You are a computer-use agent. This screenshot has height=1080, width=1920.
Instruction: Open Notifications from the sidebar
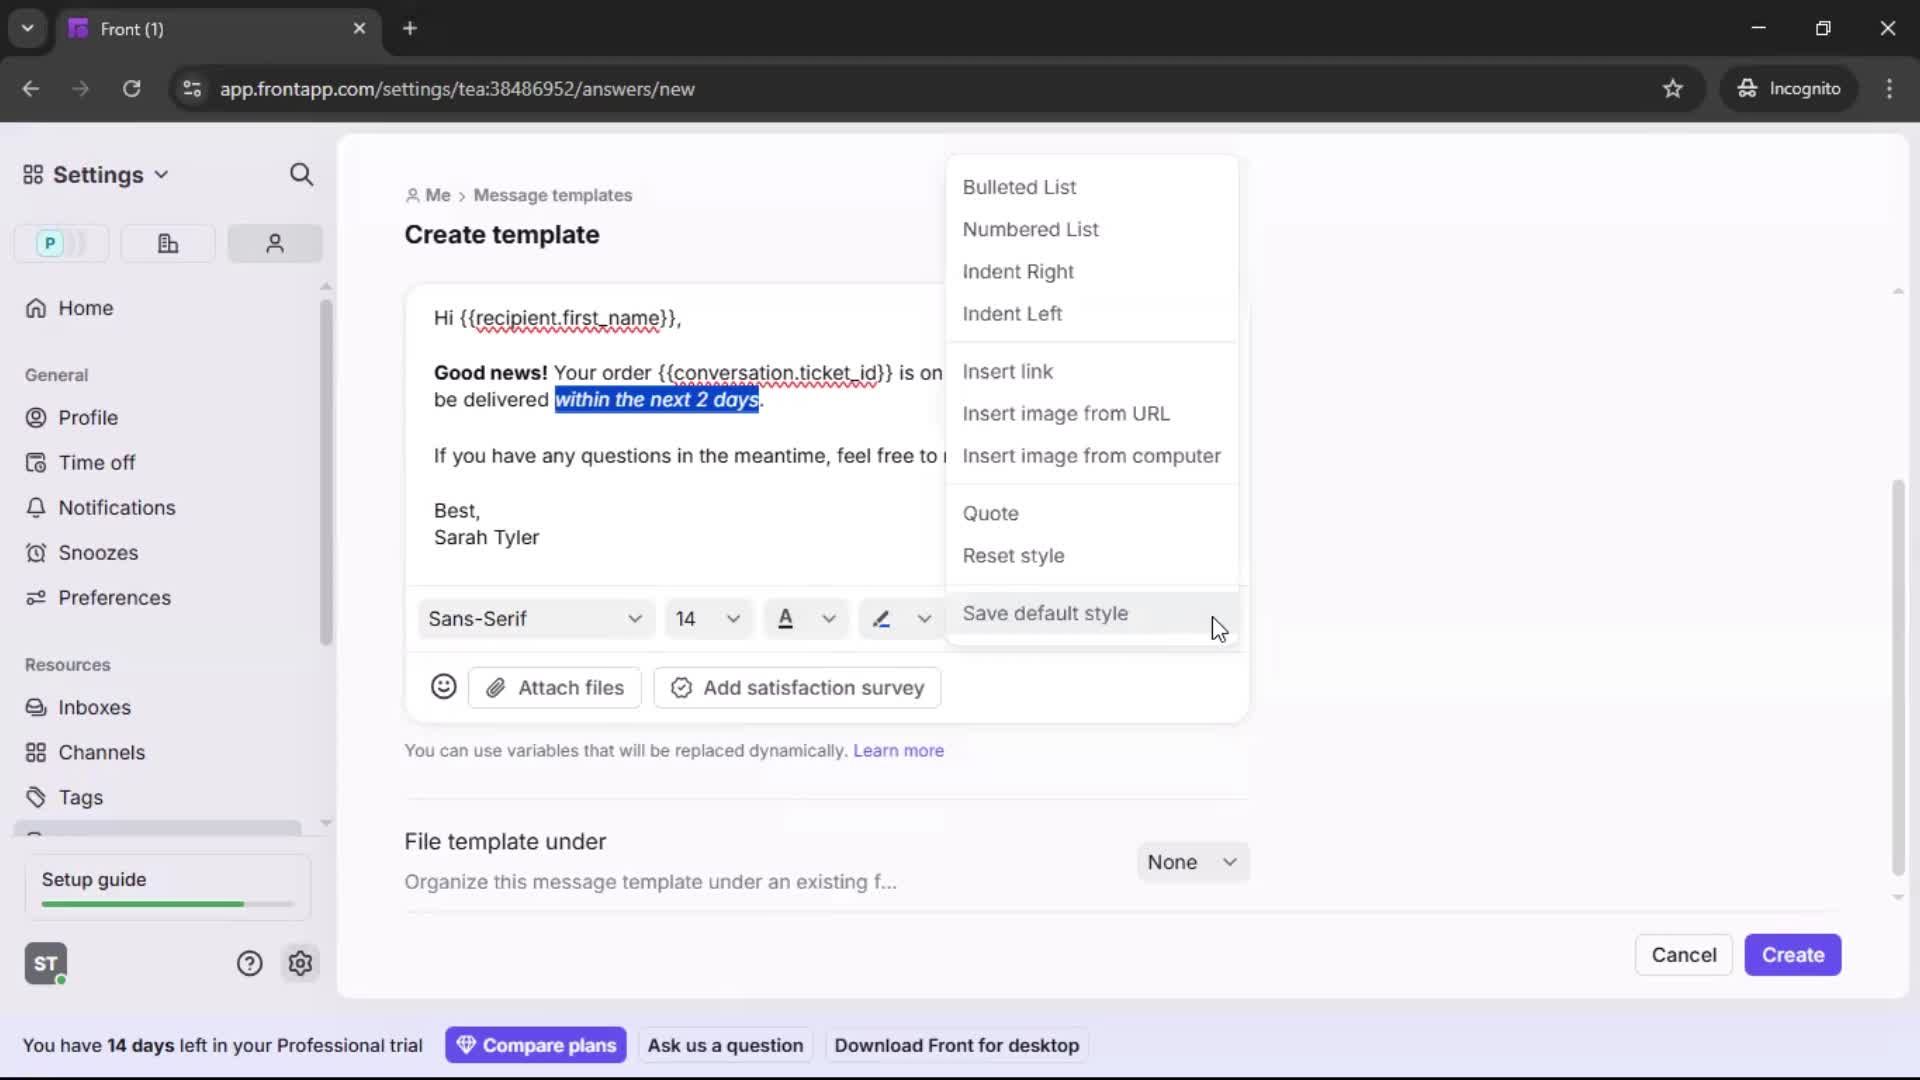point(115,507)
